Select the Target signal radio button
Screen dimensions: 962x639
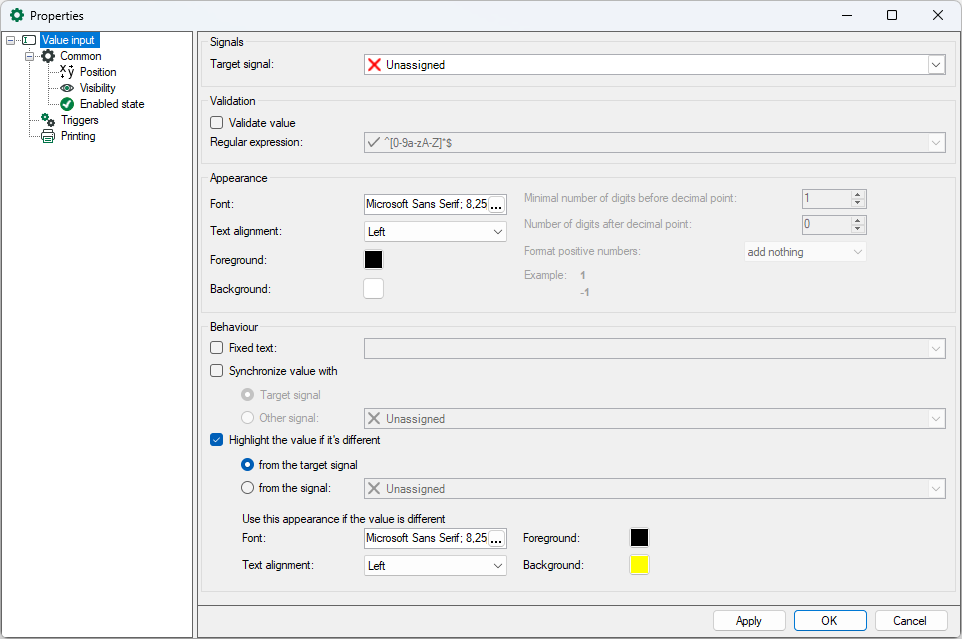coord(247,395)
